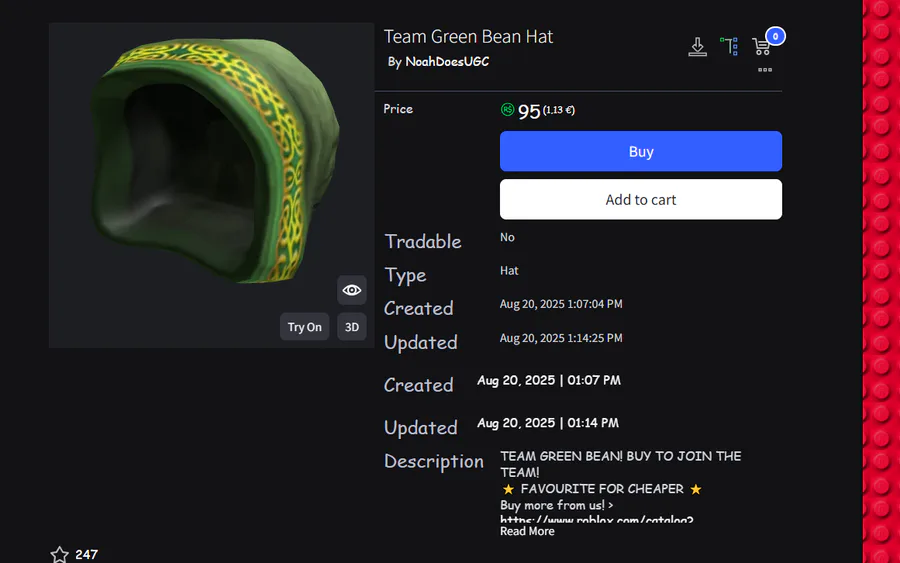Viewport: 900px width, 563px height.
Task: Click the Tradable value No
Action: point(507,238)
